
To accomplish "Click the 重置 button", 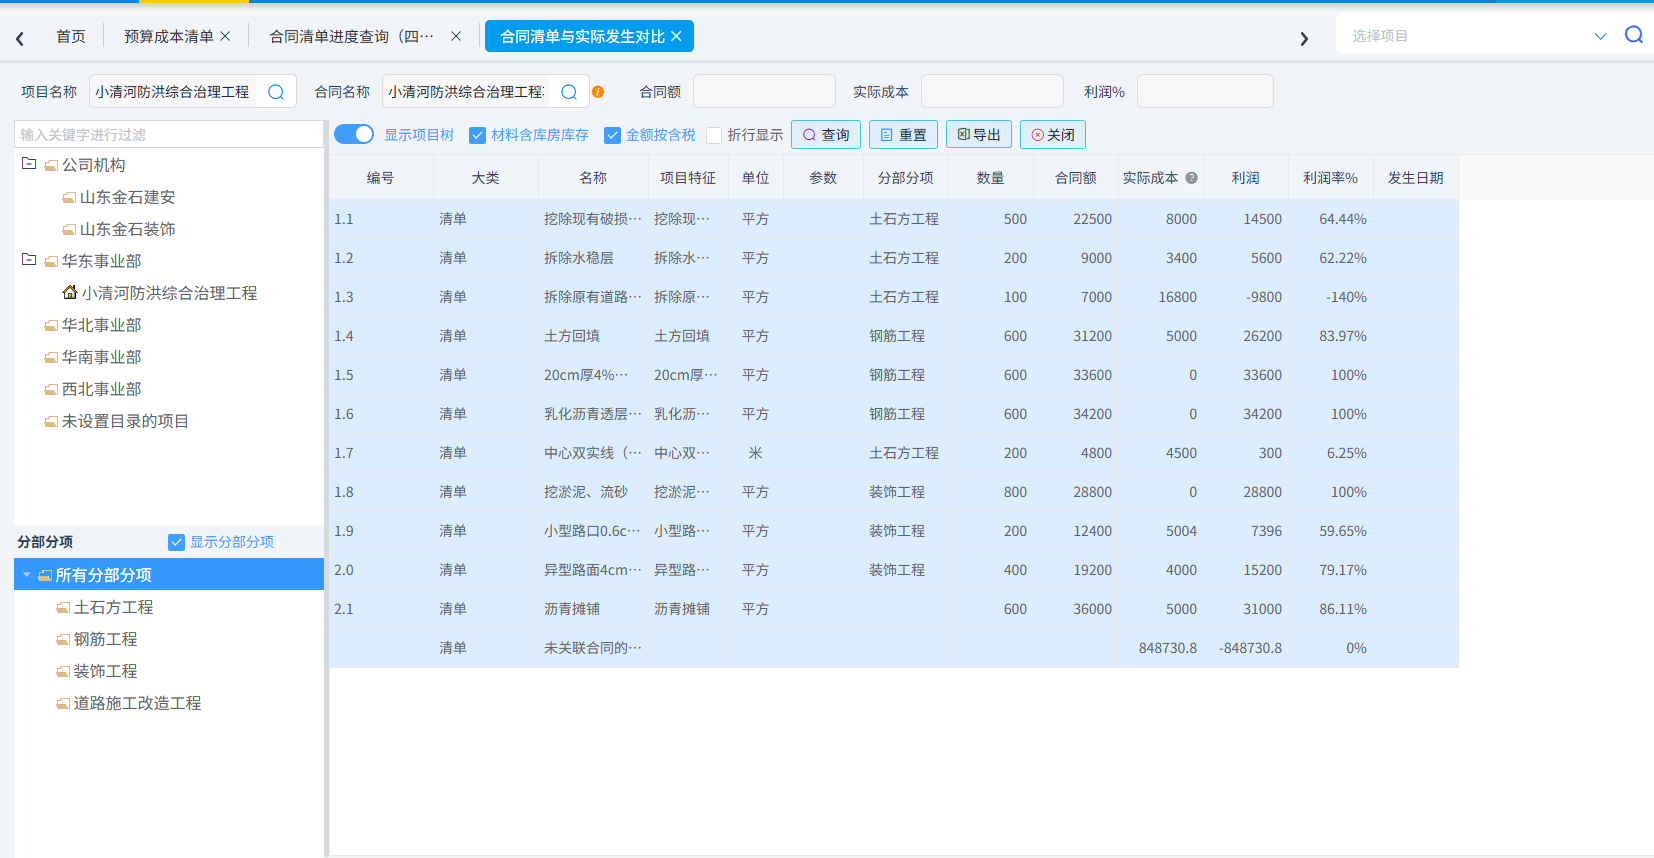I will 903,135.
